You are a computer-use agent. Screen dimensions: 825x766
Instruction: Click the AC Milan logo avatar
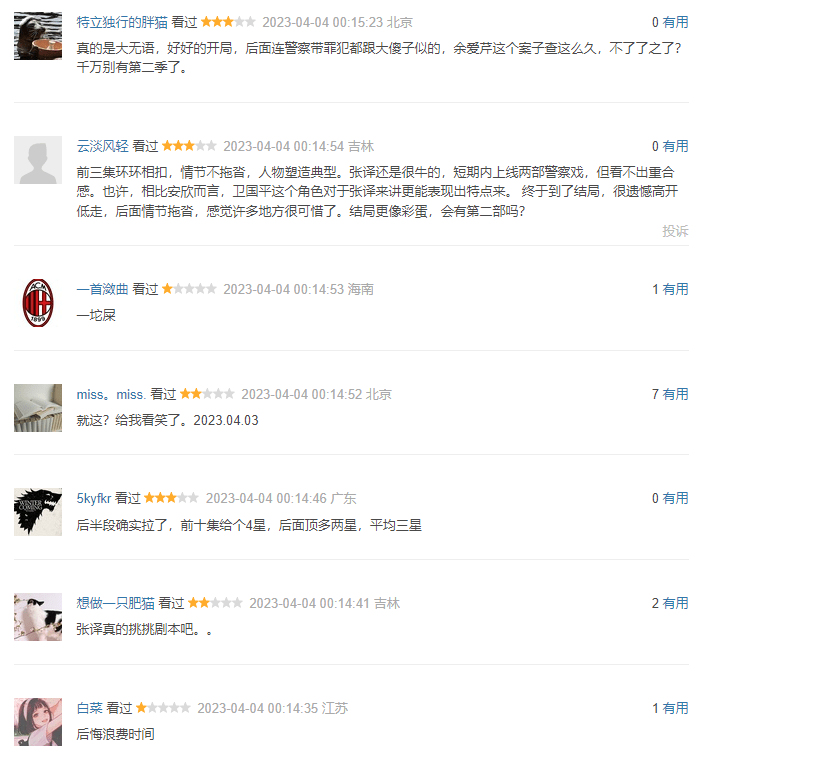pyautogui.click(x=38, y=303)
